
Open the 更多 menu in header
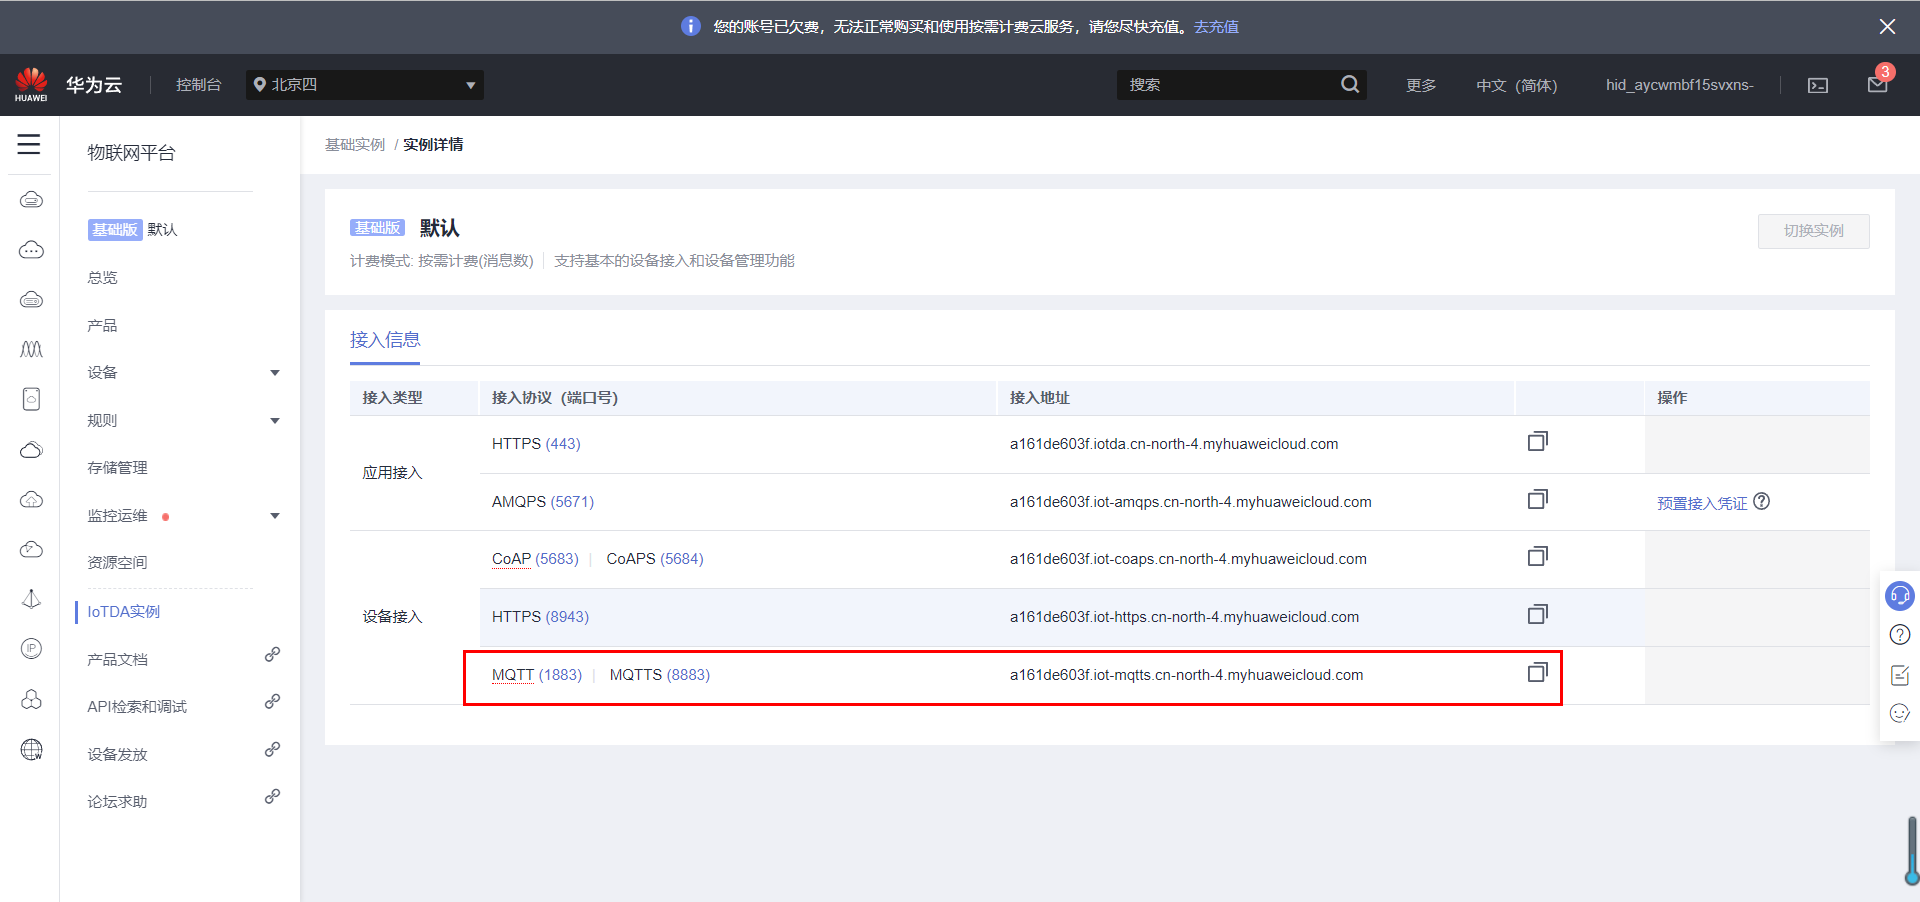pos(1421,85)
